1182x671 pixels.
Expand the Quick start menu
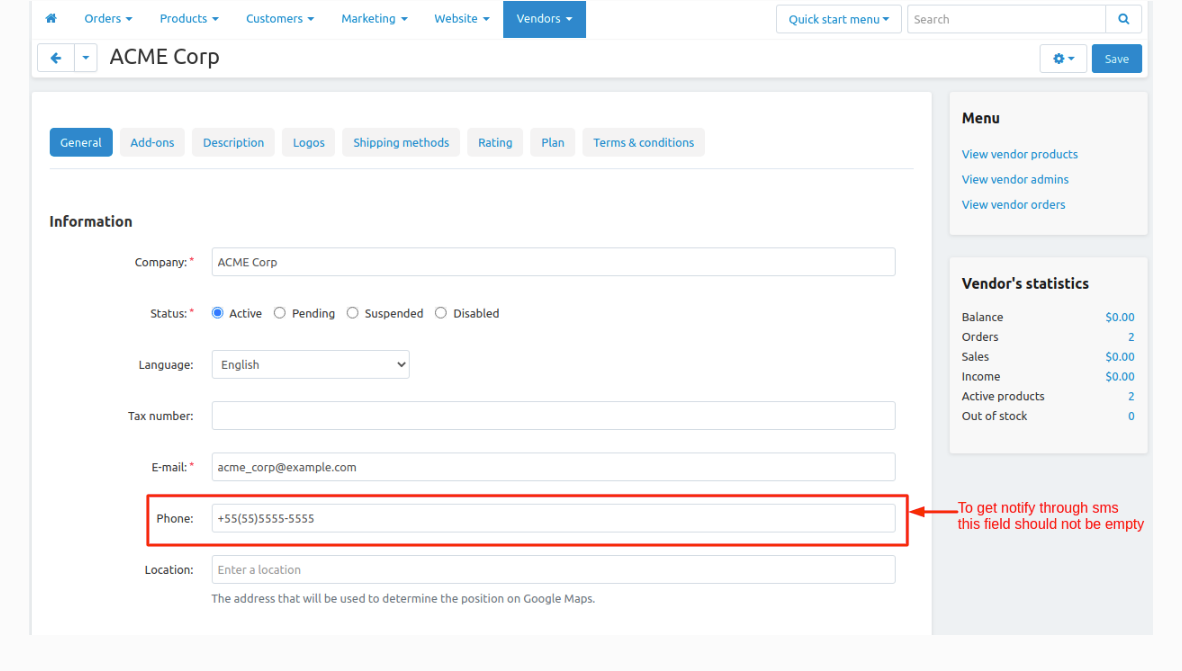pos(838,20)
